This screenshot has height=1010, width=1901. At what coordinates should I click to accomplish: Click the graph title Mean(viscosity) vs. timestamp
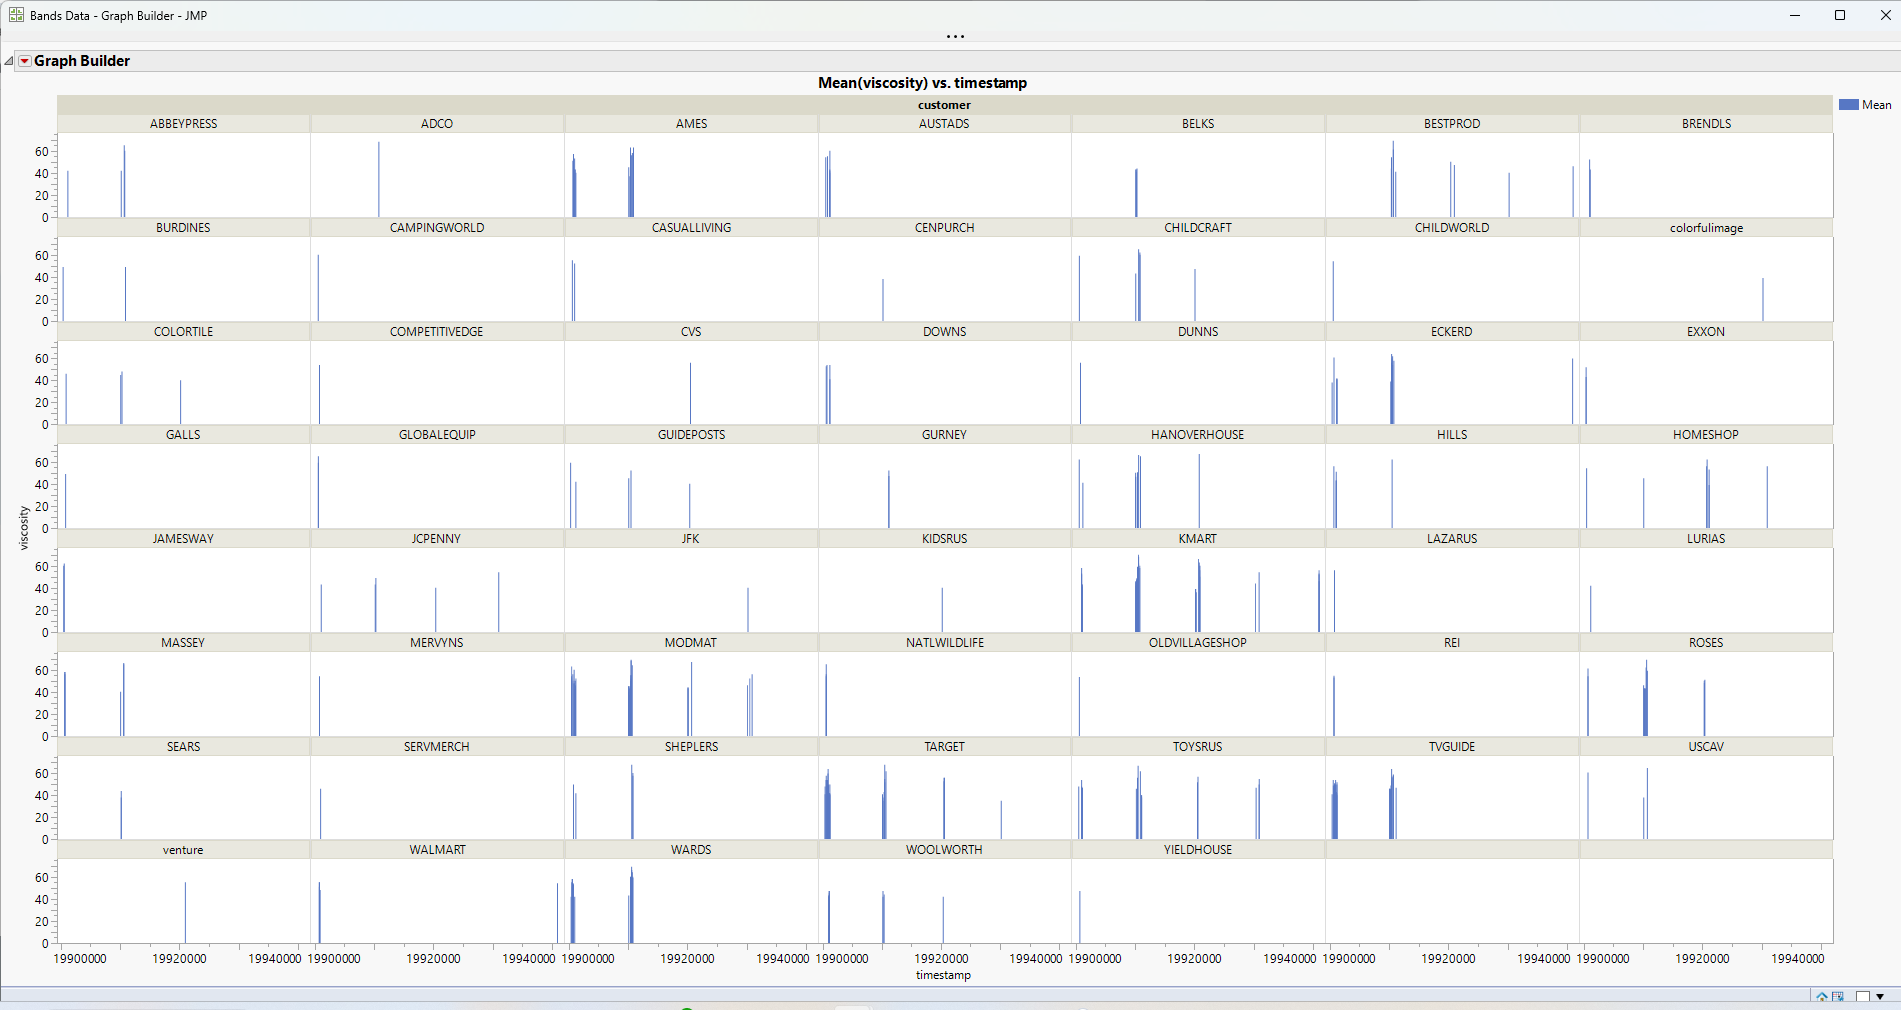pyautogui.click(x=922, y=83)
